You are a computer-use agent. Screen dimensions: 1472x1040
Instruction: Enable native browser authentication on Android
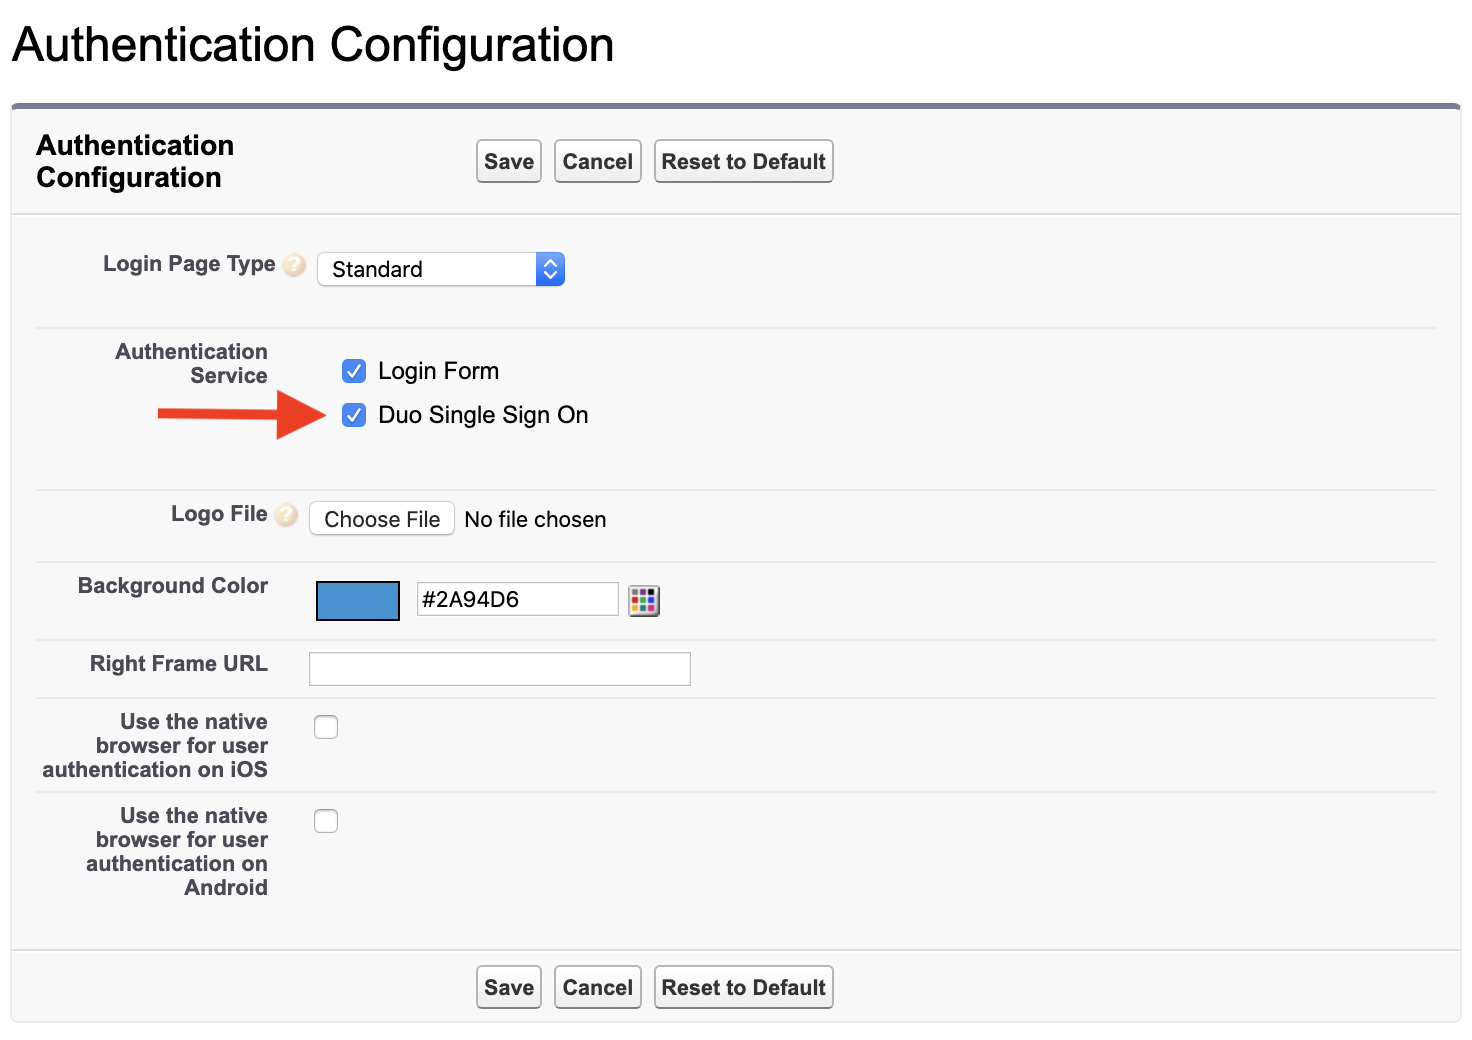coord(326,821)
